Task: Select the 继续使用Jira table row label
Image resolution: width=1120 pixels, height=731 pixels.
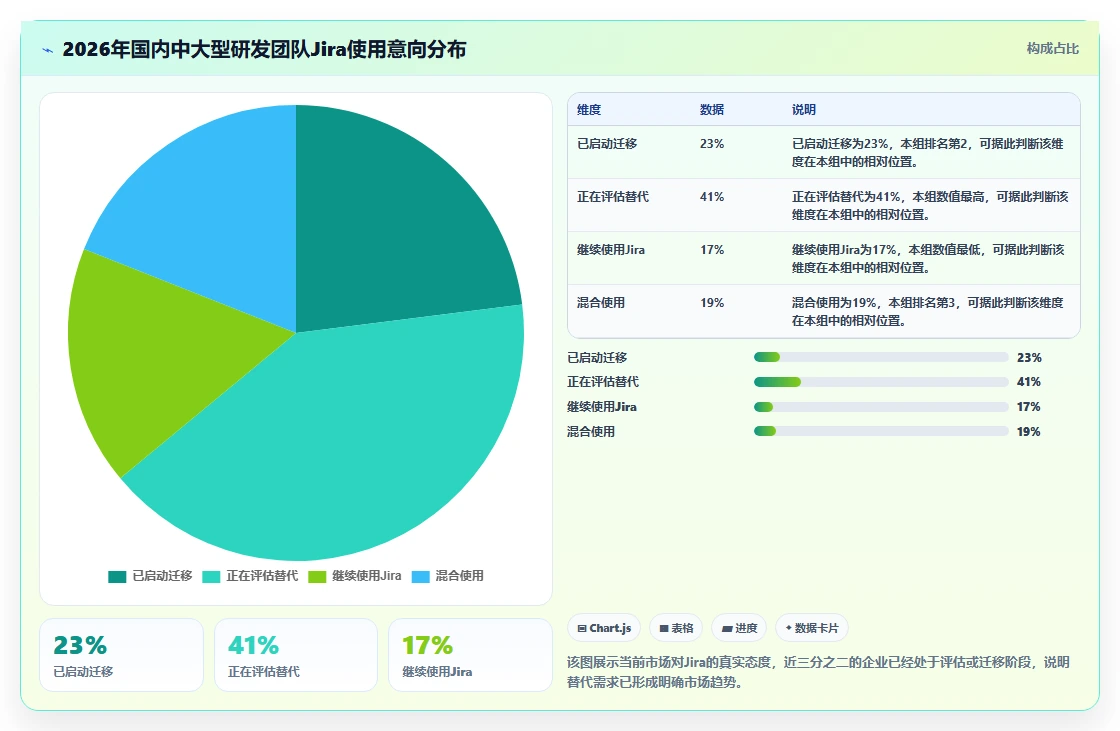Action: pyautogui.click(x=611, y=250)
